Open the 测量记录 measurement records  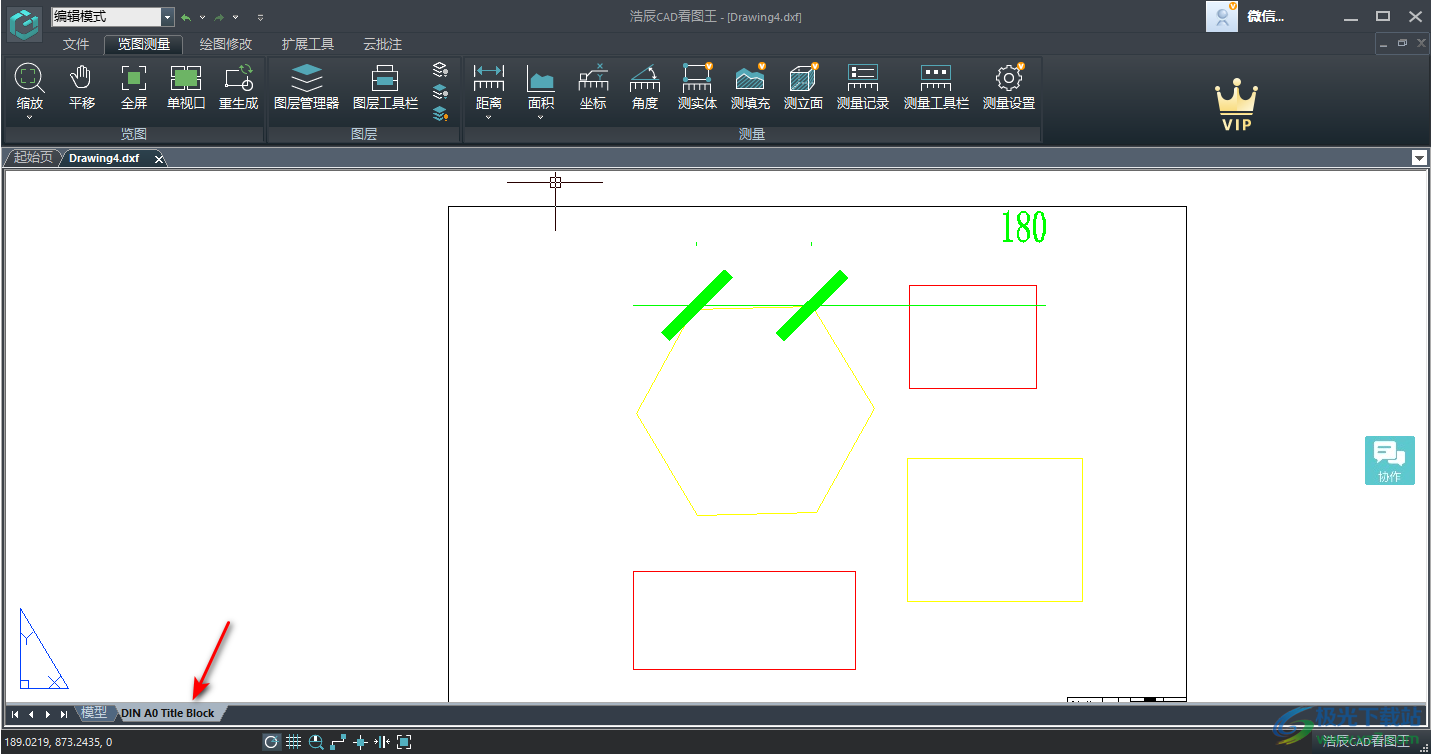click(862, 87)
